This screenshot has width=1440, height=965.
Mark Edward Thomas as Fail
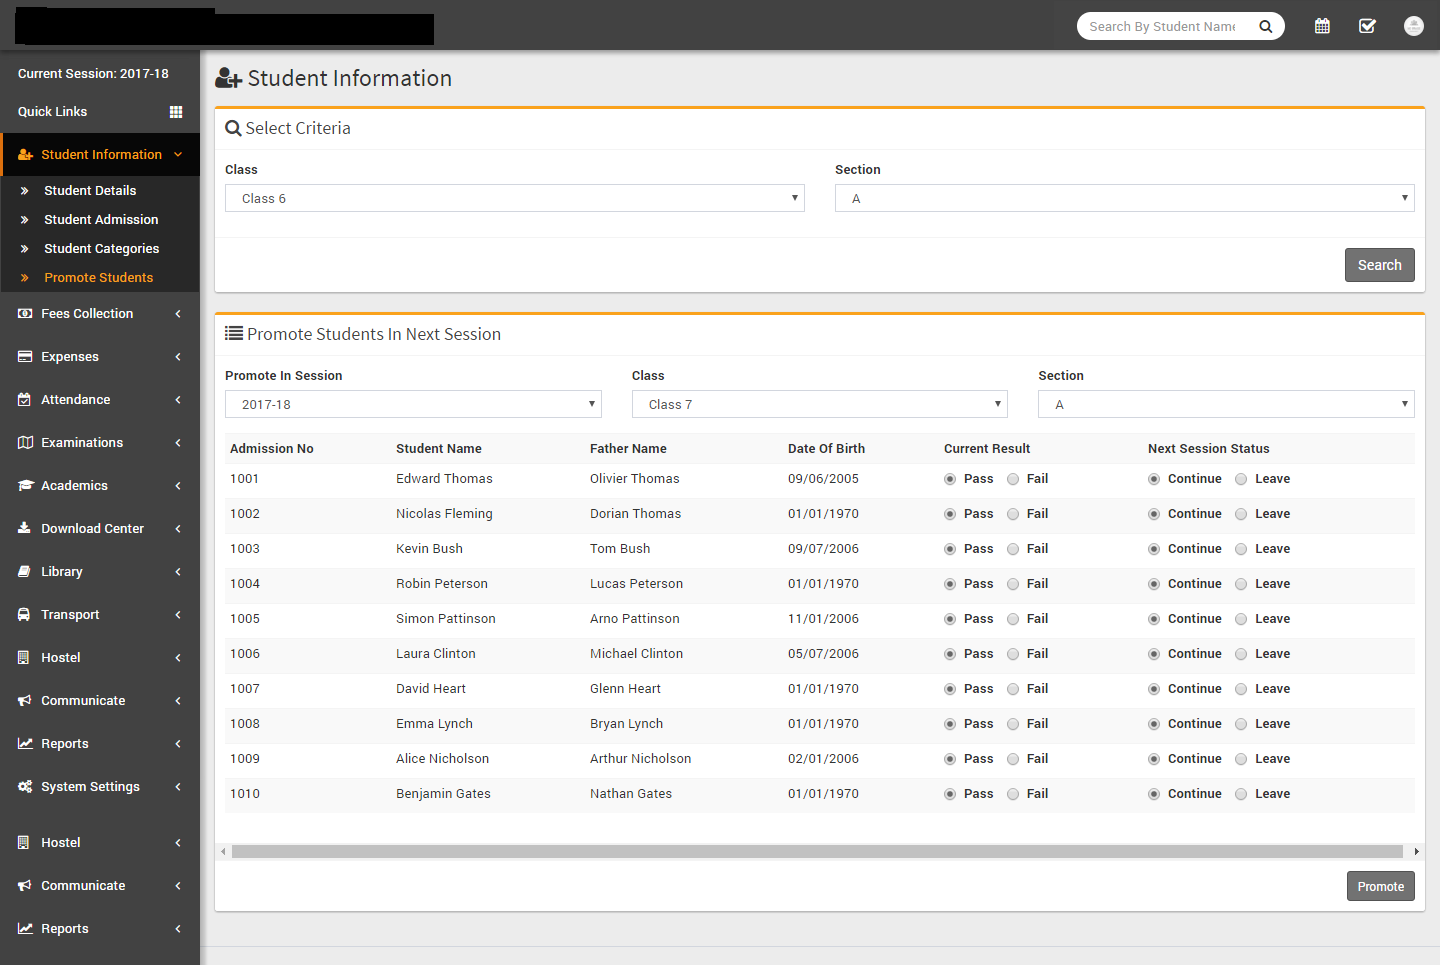1013,479
